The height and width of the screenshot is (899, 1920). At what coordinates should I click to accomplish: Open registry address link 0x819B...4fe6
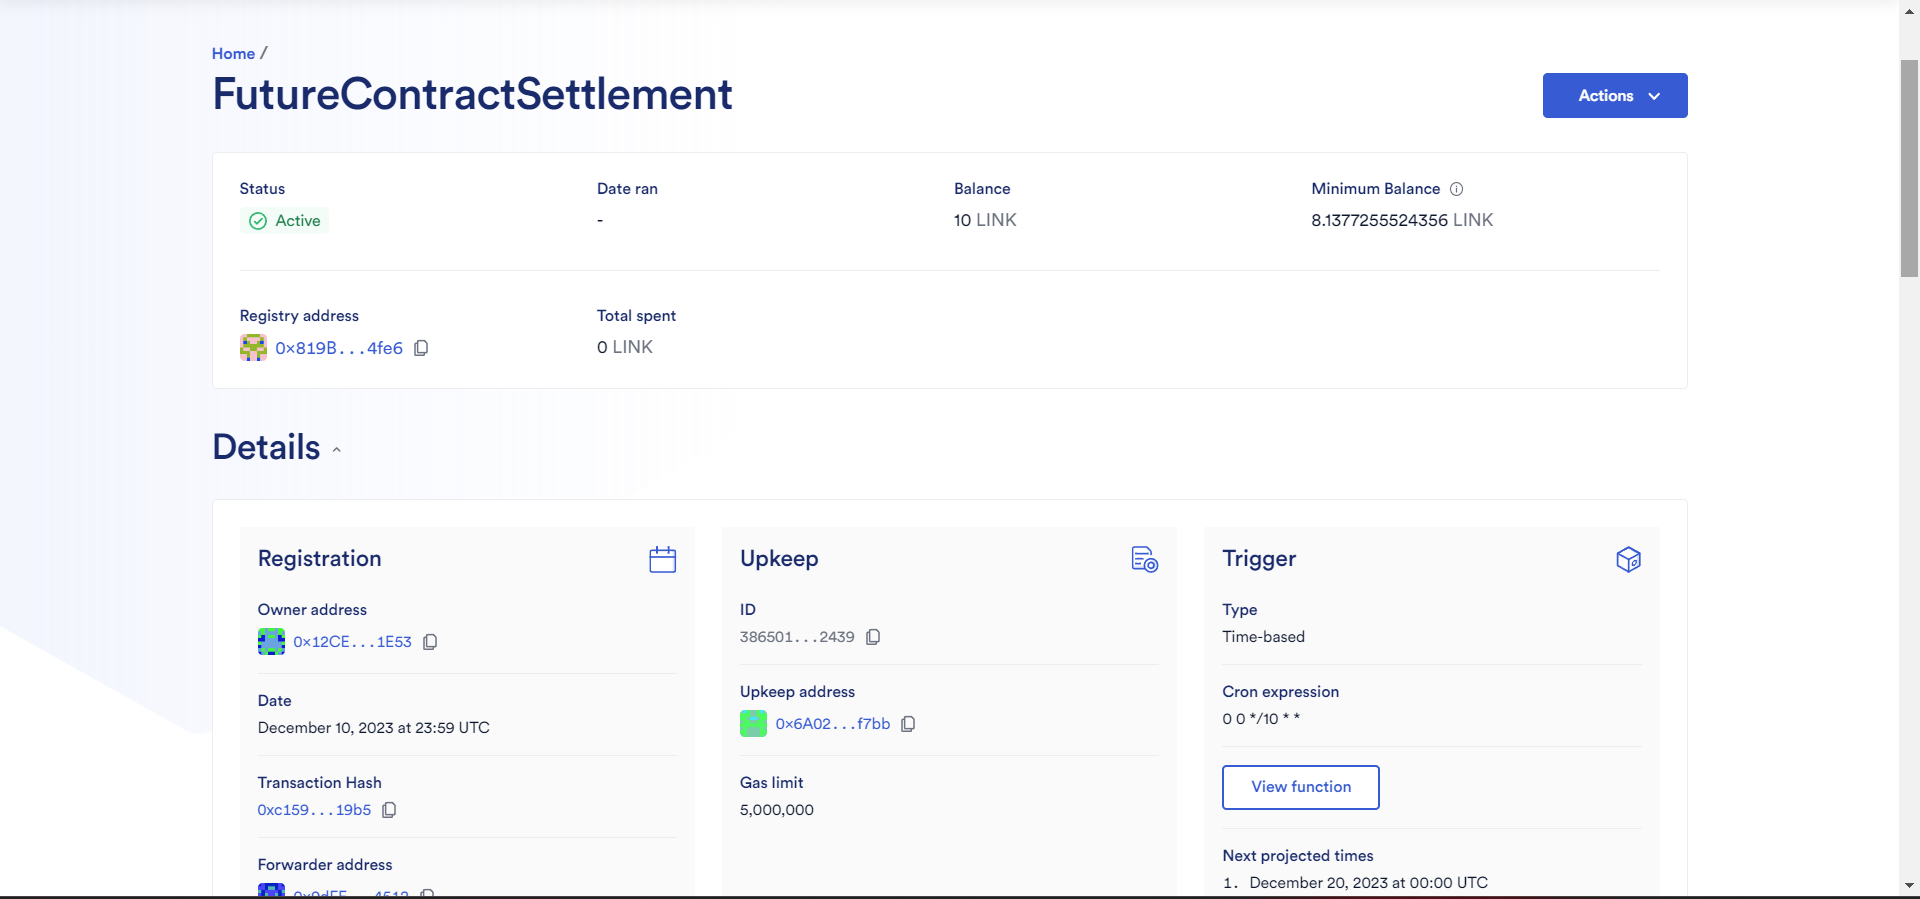pos(339,348)
